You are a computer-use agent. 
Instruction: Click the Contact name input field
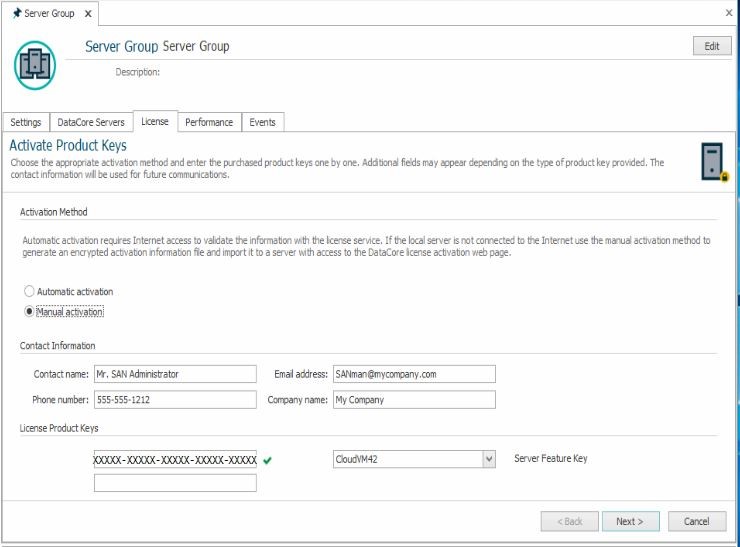tap(175, 374)
